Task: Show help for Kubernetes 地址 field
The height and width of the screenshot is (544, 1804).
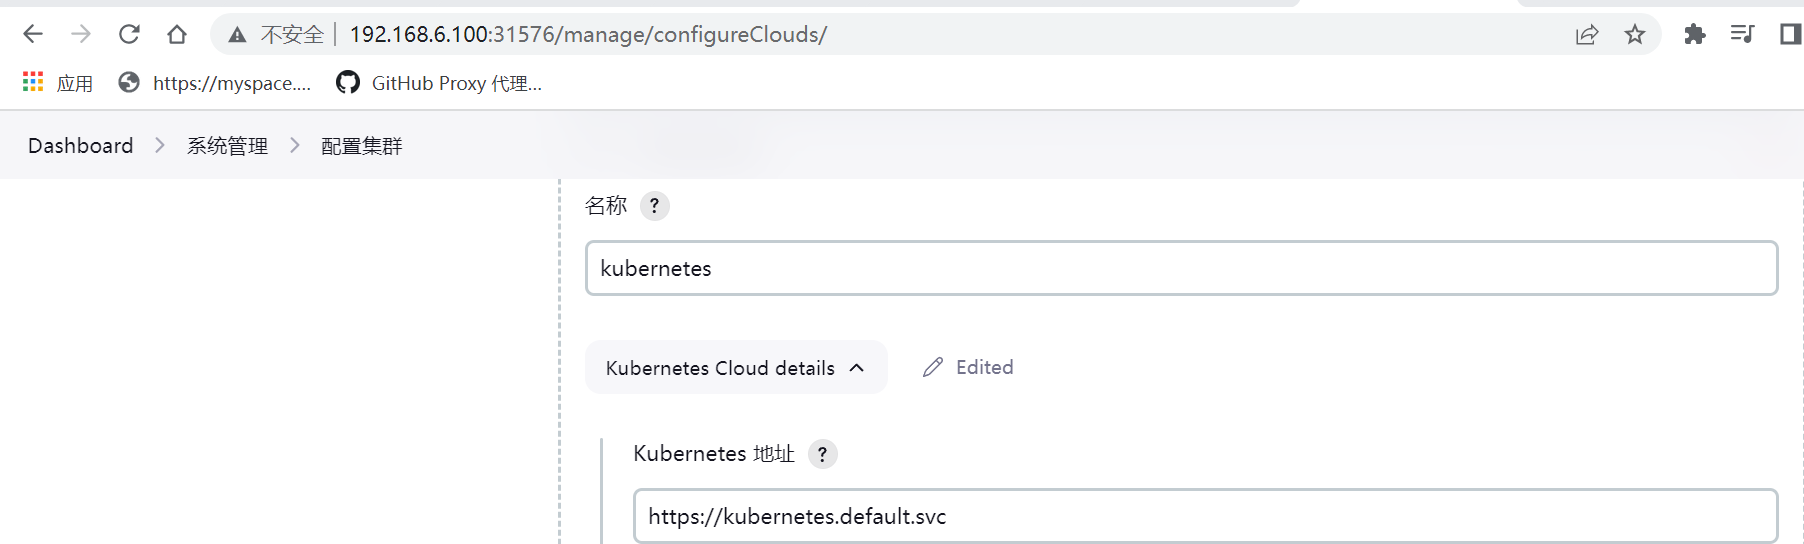Action: (x=822, y=454)
